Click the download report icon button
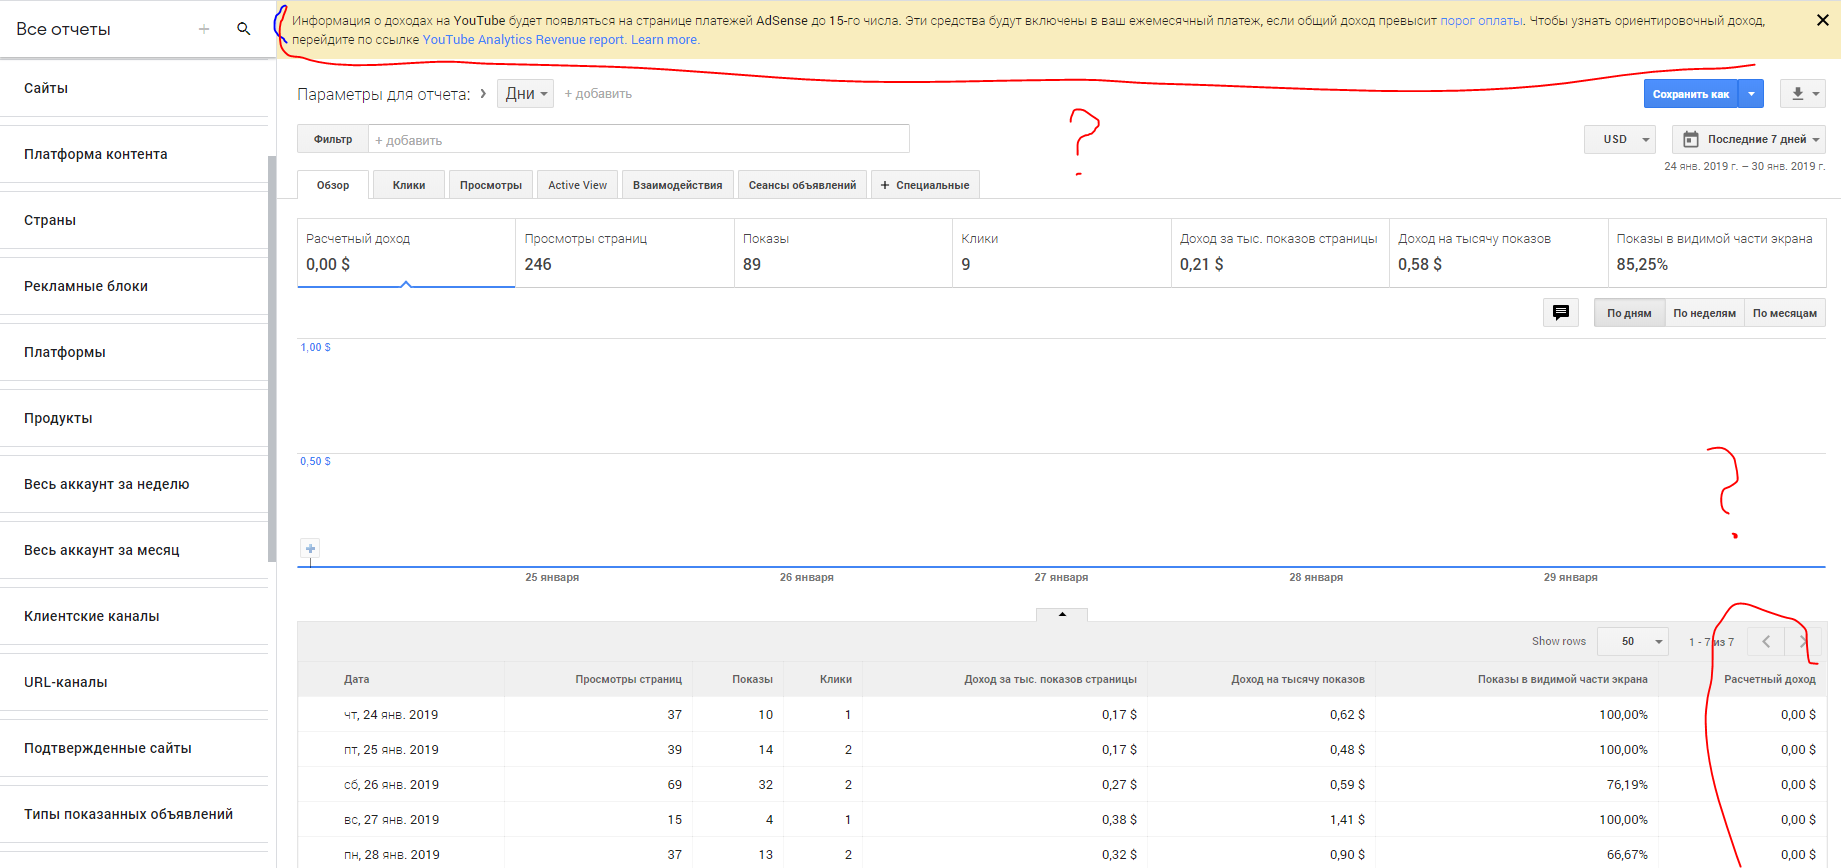The width and height of the screenshot is (1841, 868). click(1803, 94)
